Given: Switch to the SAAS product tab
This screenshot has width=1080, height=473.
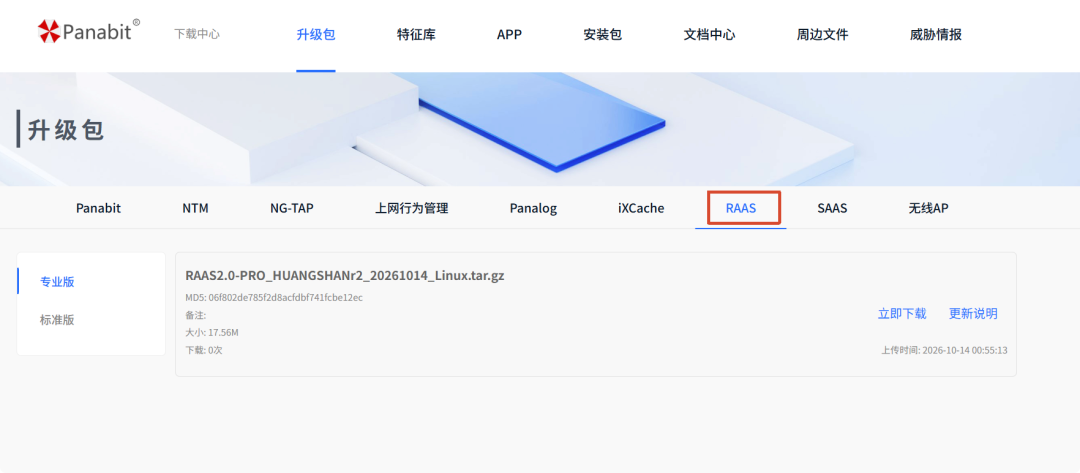Looking at the screenshot, I should pos(832,208).
